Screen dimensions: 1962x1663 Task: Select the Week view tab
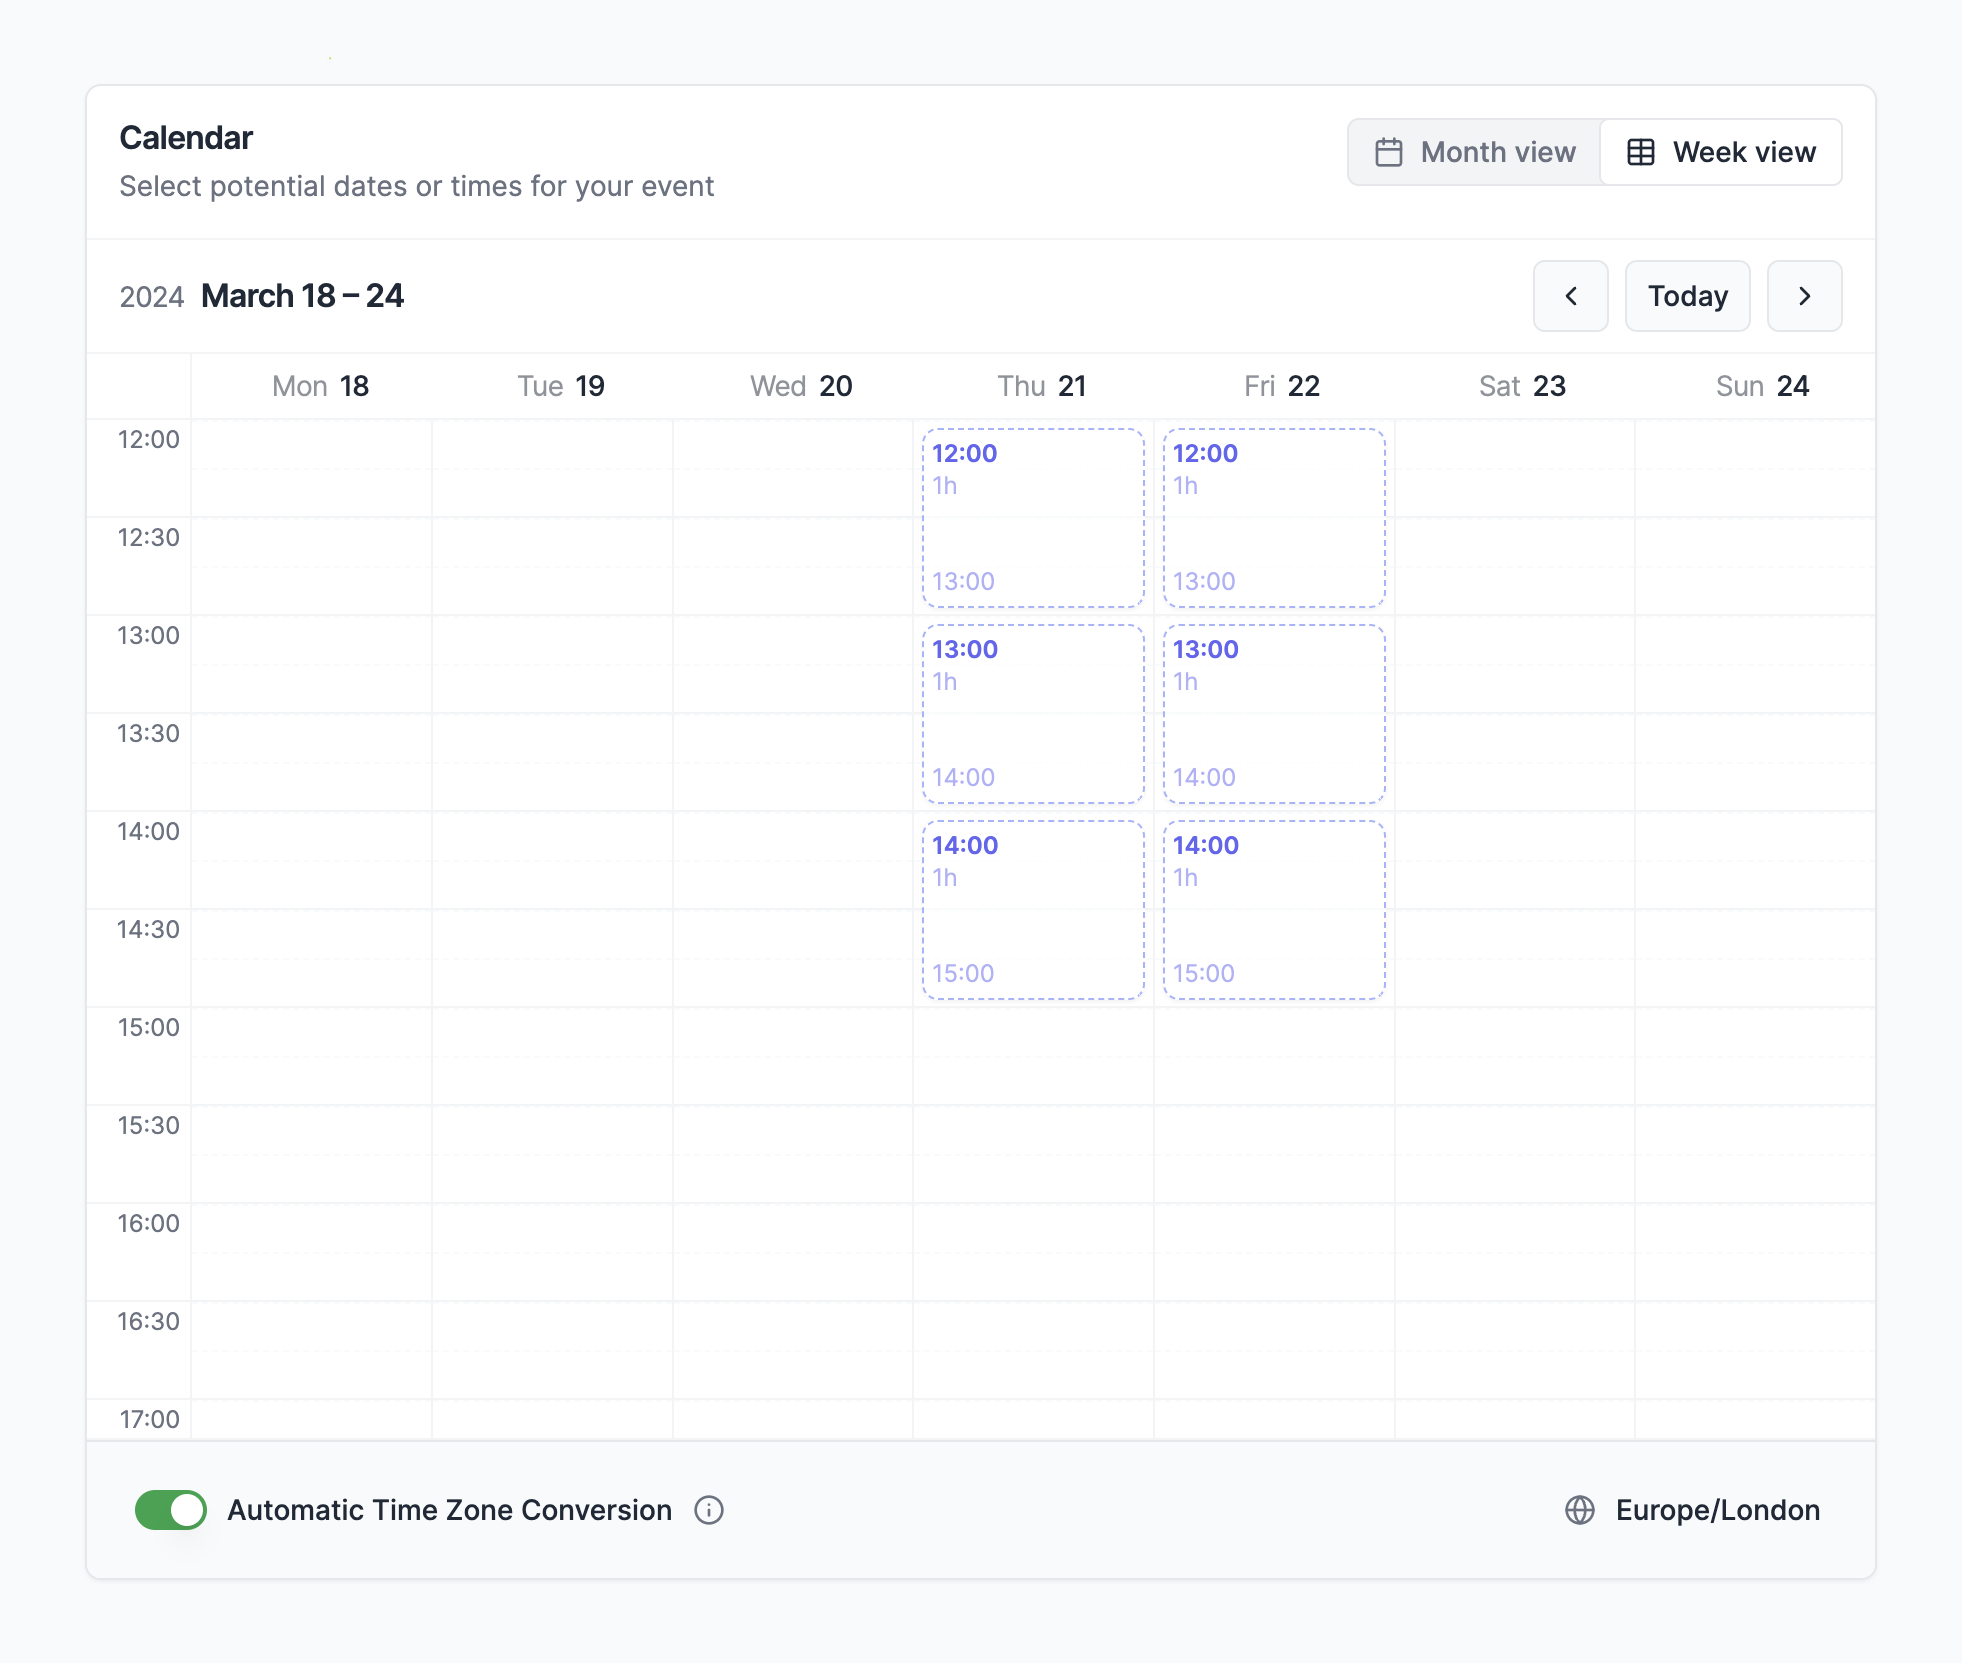[1721, 152]
